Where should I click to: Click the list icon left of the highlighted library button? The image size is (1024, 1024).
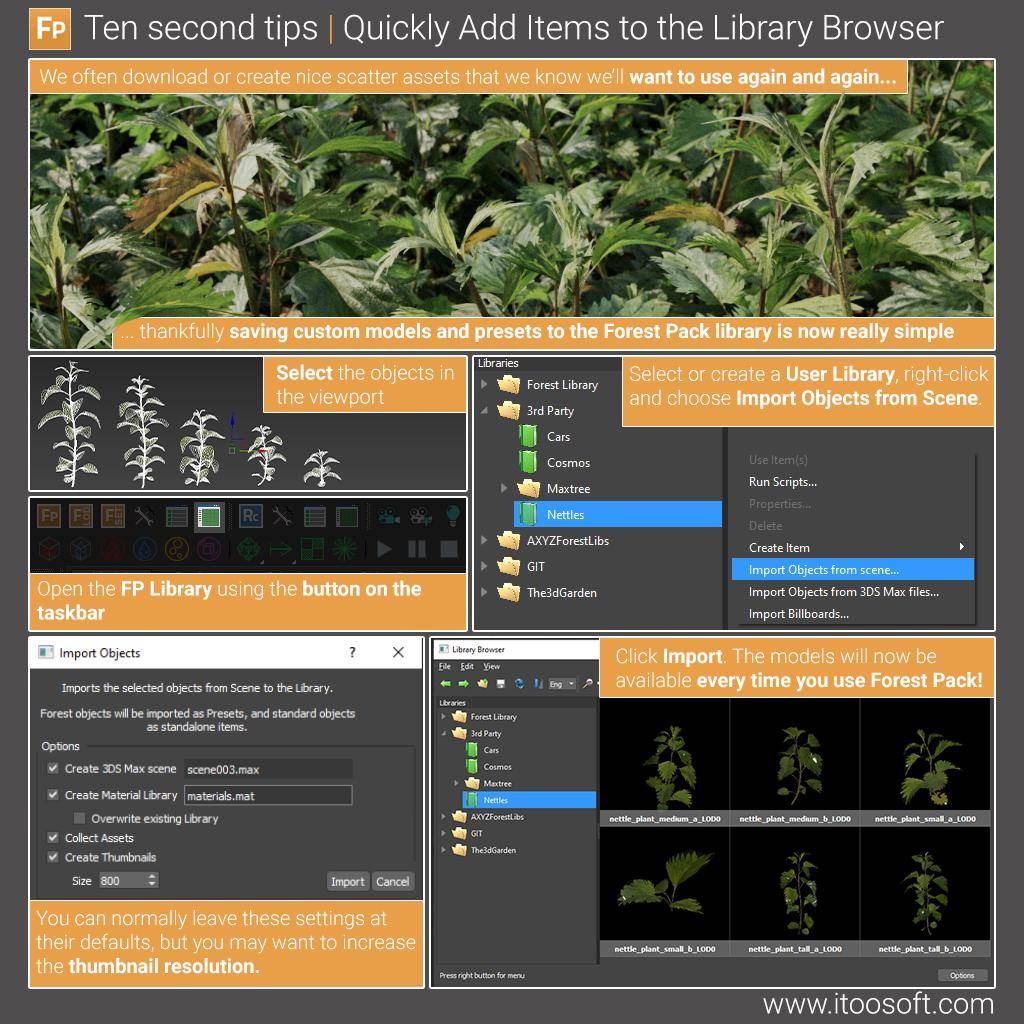coord(176,516)
